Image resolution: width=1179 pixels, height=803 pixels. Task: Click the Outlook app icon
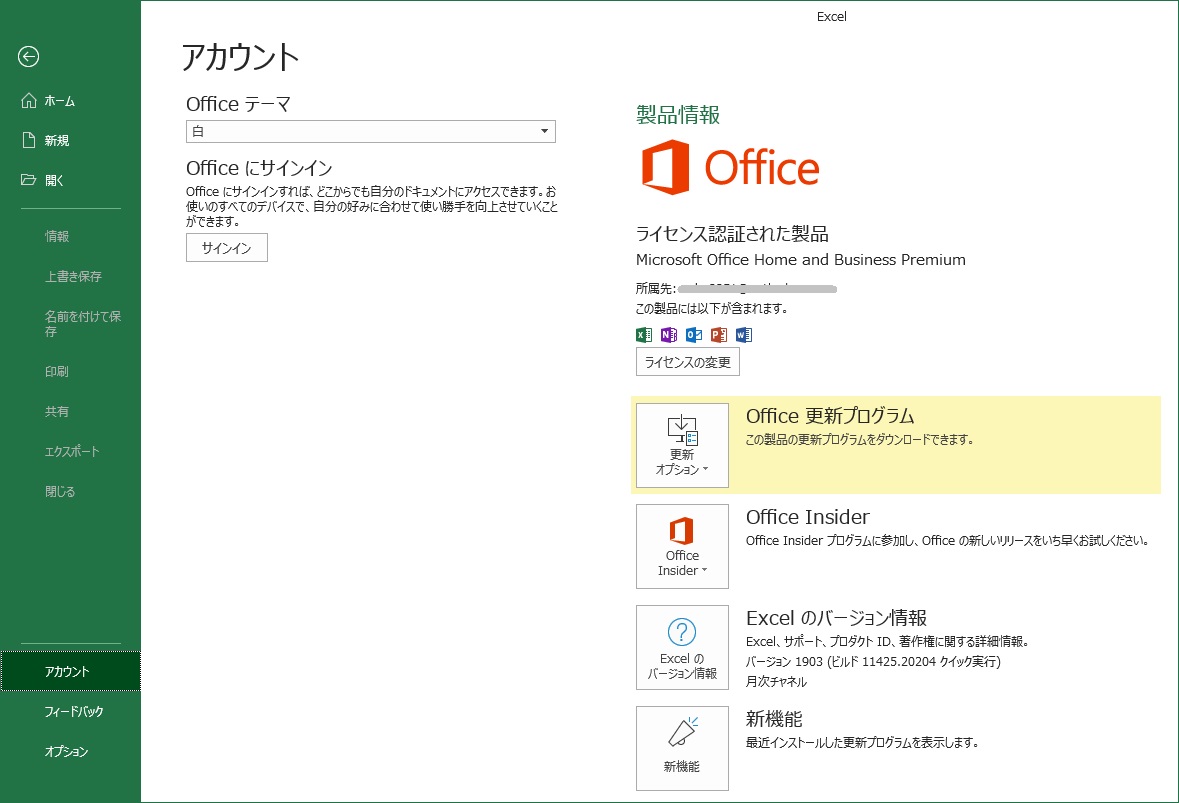(693, 335)
